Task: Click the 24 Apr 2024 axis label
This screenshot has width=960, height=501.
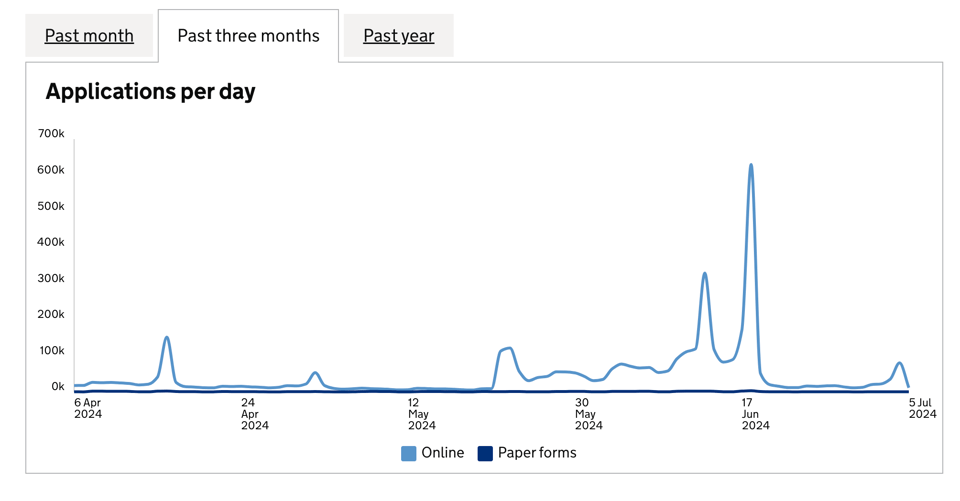Action: [x=255, y=414]
